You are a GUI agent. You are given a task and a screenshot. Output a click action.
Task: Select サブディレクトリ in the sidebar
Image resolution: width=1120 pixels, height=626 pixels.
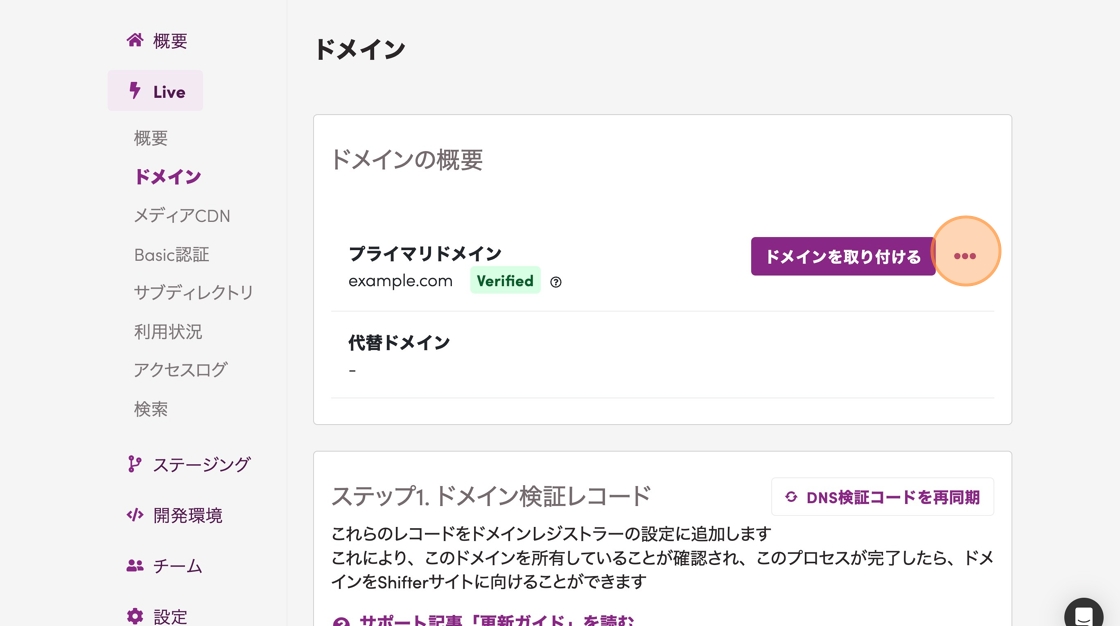click(194, 293)
